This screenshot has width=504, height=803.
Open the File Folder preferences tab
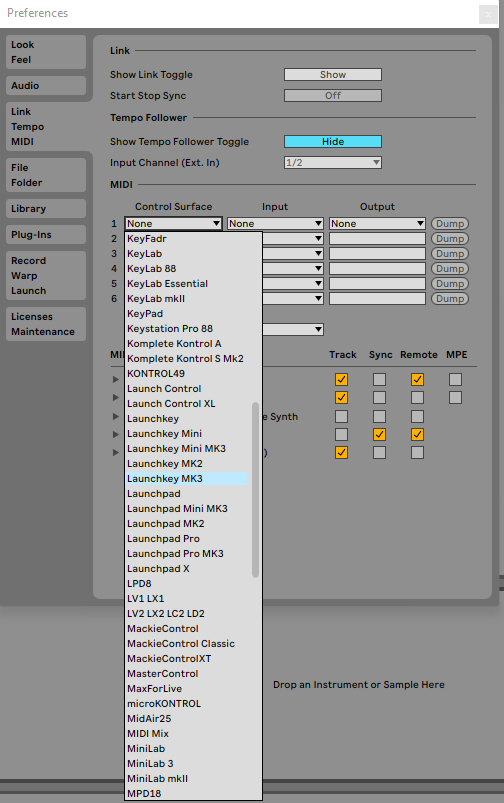[46, 175]
